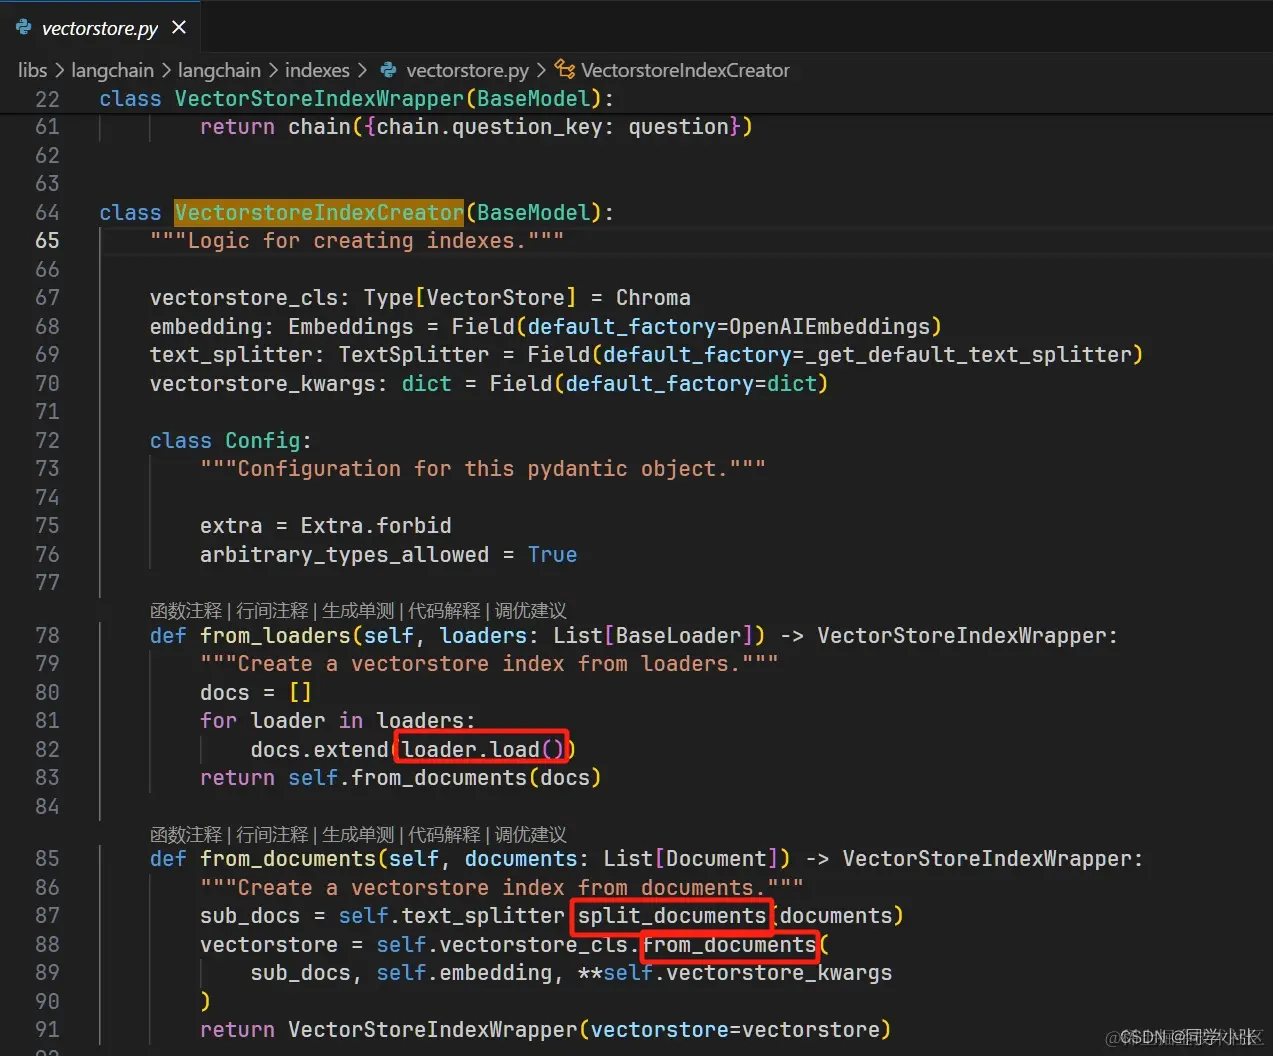The height and width of the screenshot is (1056, 1273).
Task: Click vectorstore=vectorstore on line 91
Action: pos(735,1030)
